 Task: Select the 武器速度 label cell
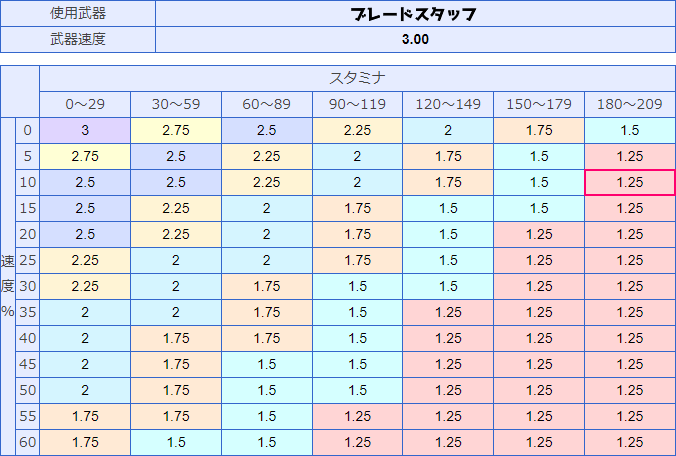78,40
